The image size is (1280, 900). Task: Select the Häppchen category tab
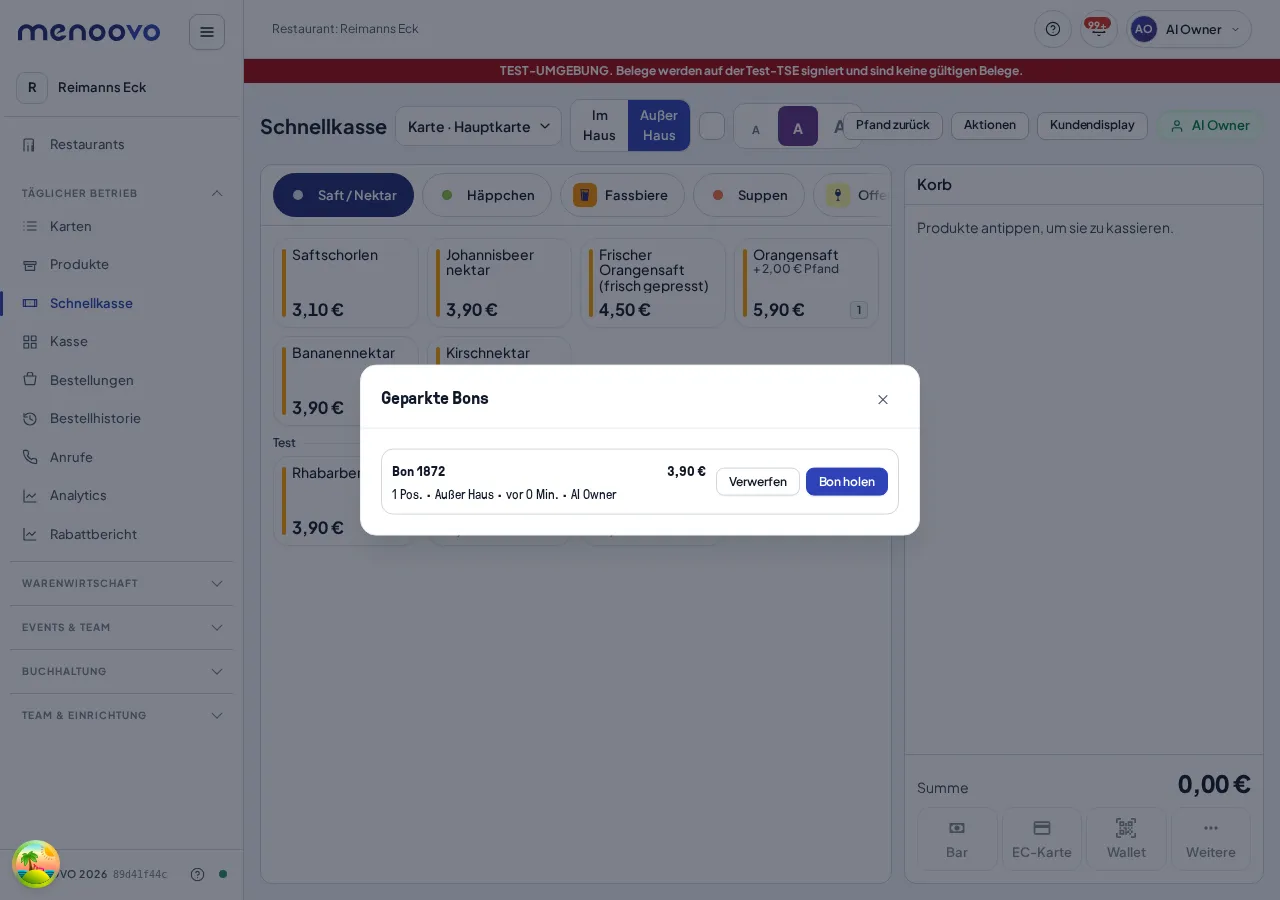(487, 195)
